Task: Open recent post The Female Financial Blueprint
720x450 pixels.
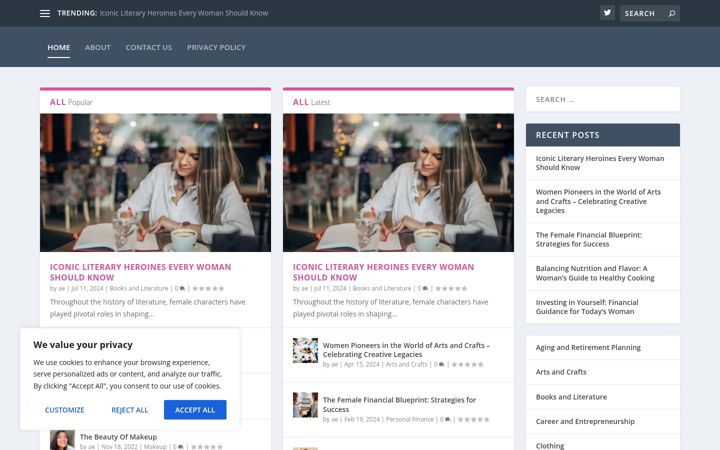Action: tap(589, 239)
